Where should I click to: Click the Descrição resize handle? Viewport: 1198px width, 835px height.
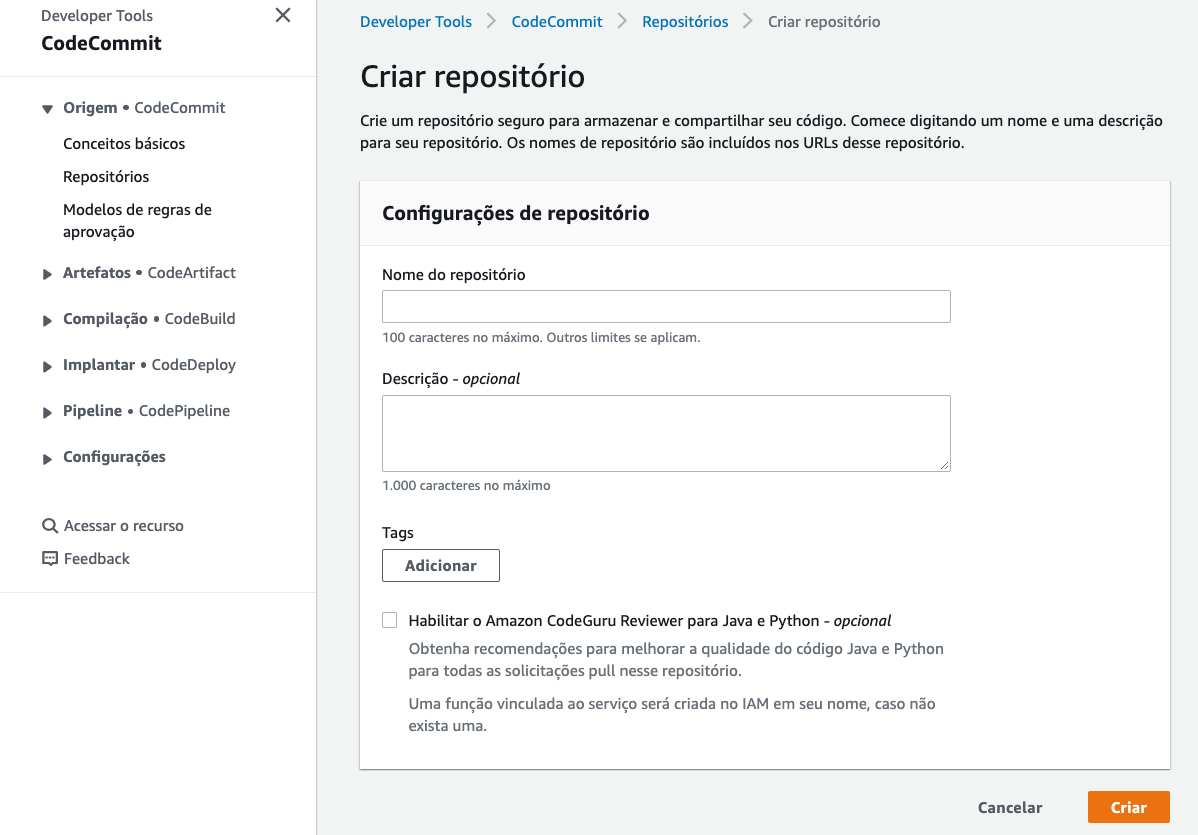coord(944,465)
